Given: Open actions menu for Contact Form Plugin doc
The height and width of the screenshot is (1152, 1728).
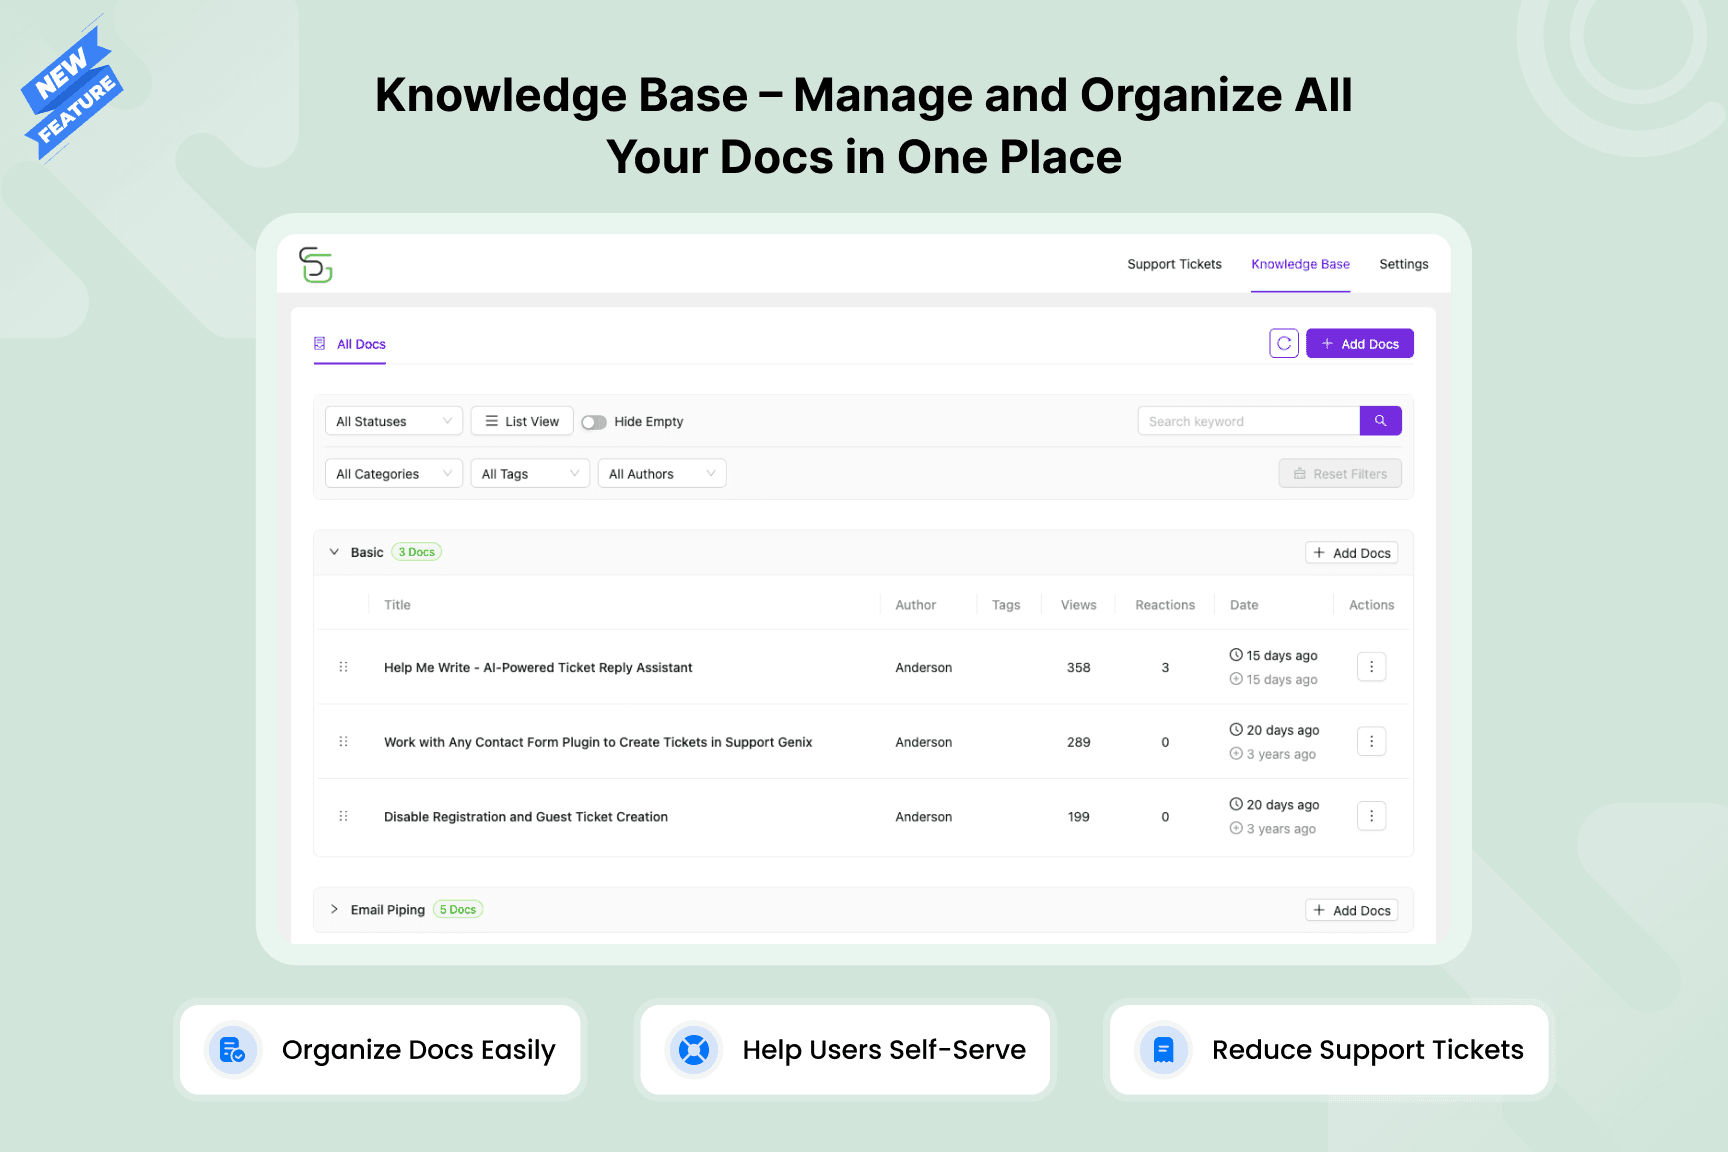Looking at the screenshot, I should click(x=1371, y=742).
